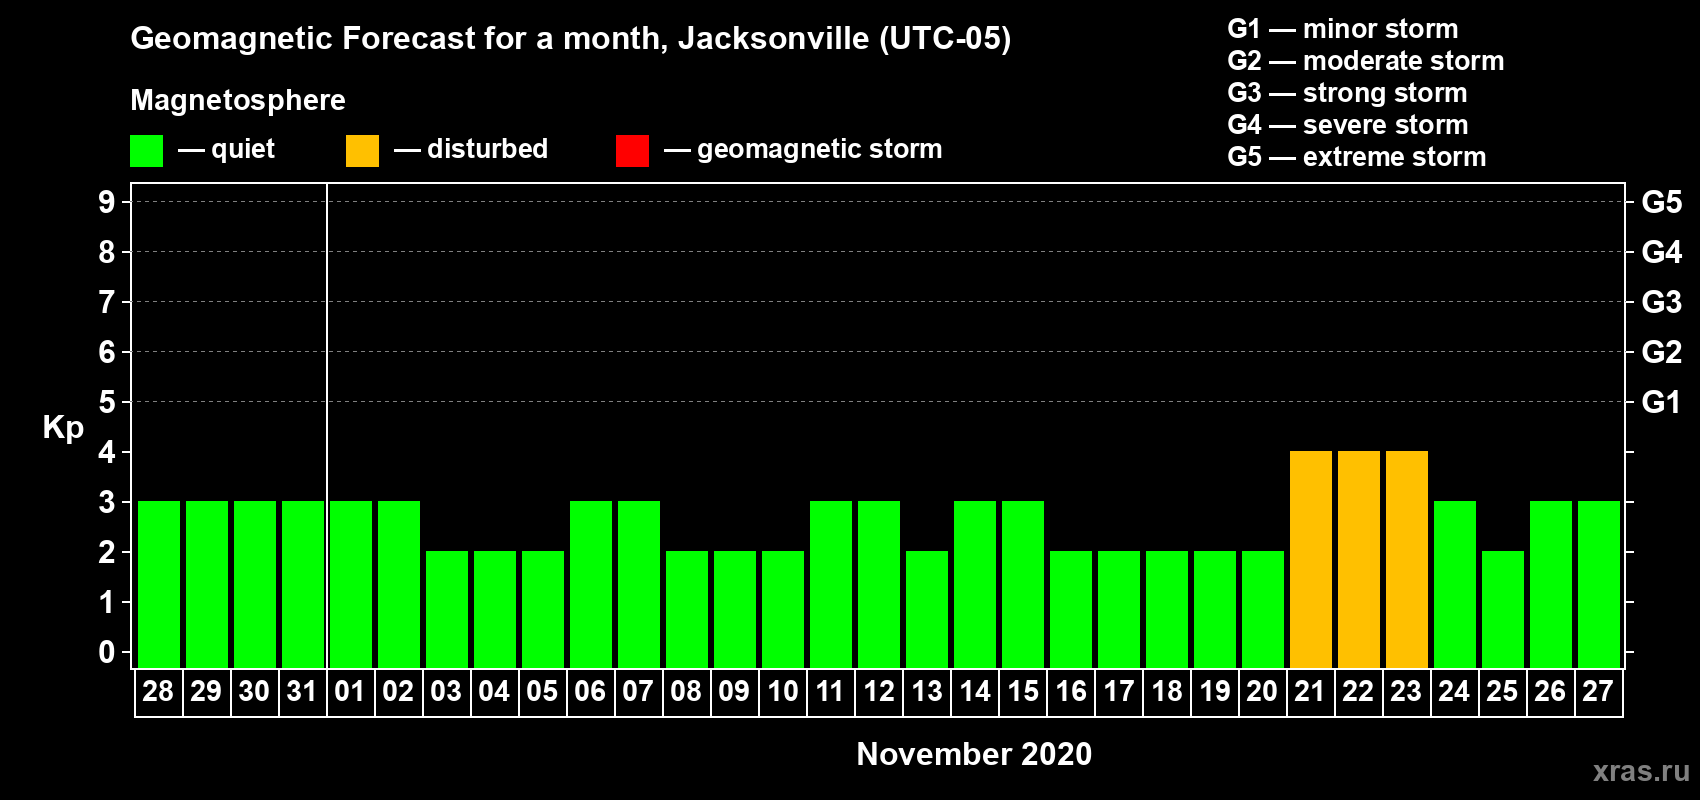1700x800 pixels.
Task: Click the bar for November 06
Action: 591,584
